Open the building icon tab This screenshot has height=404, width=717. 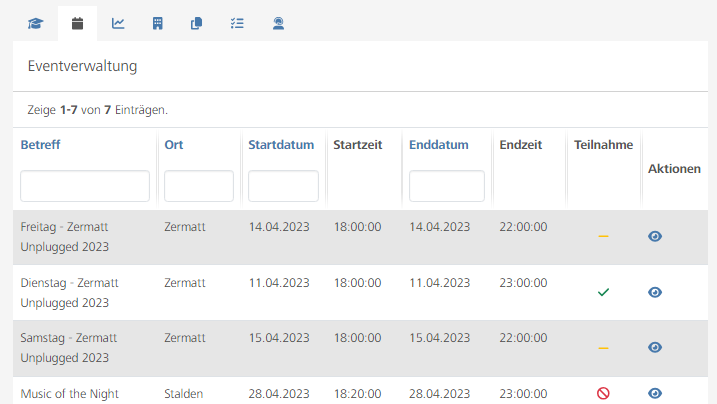tap(158, 23)
